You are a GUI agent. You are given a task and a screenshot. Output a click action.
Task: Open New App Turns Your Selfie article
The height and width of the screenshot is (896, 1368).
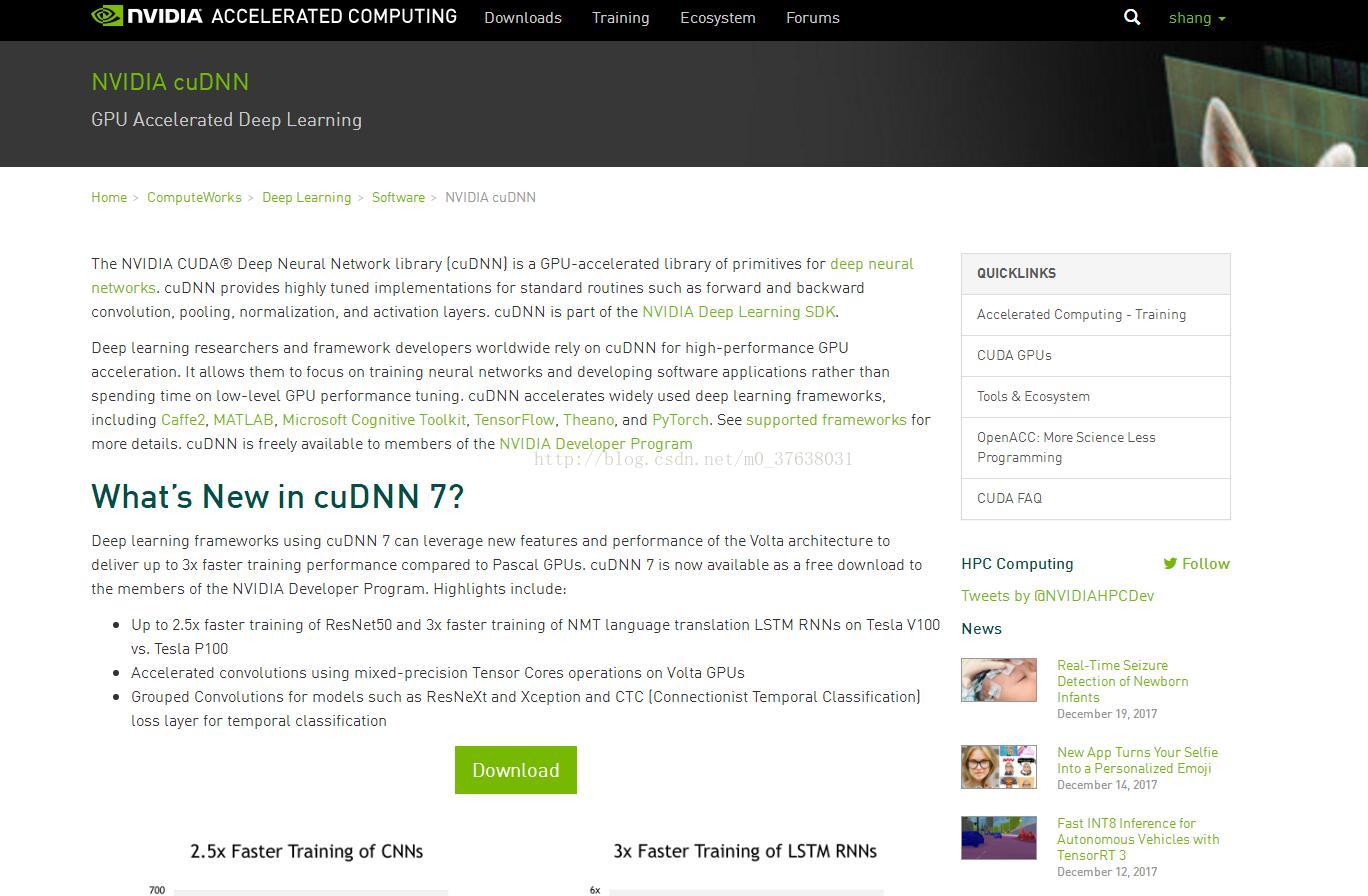(x=1137, y=760)
